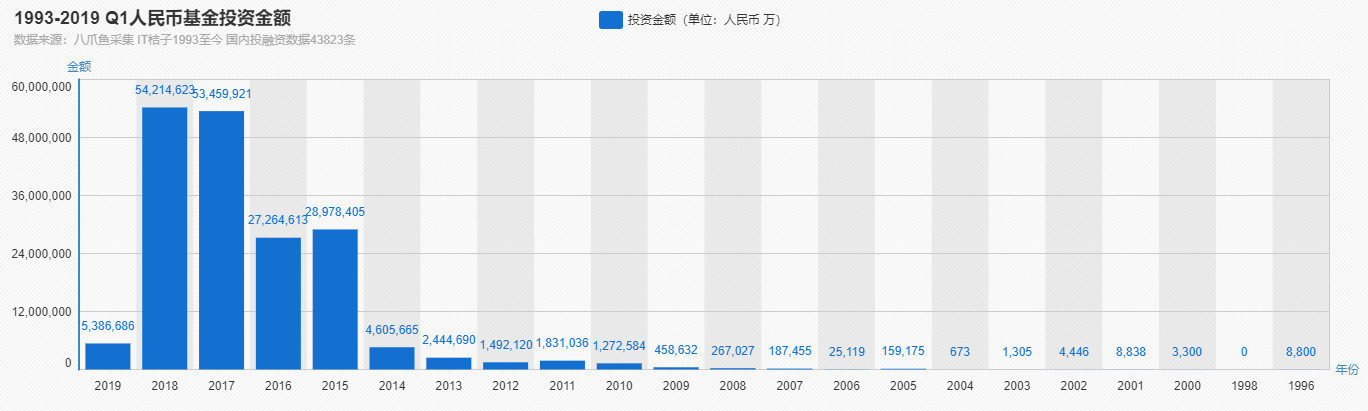Click the value label 1,492,120
Image resolution: width=1368 pixels, height=411 pixels.
[506, 345]
